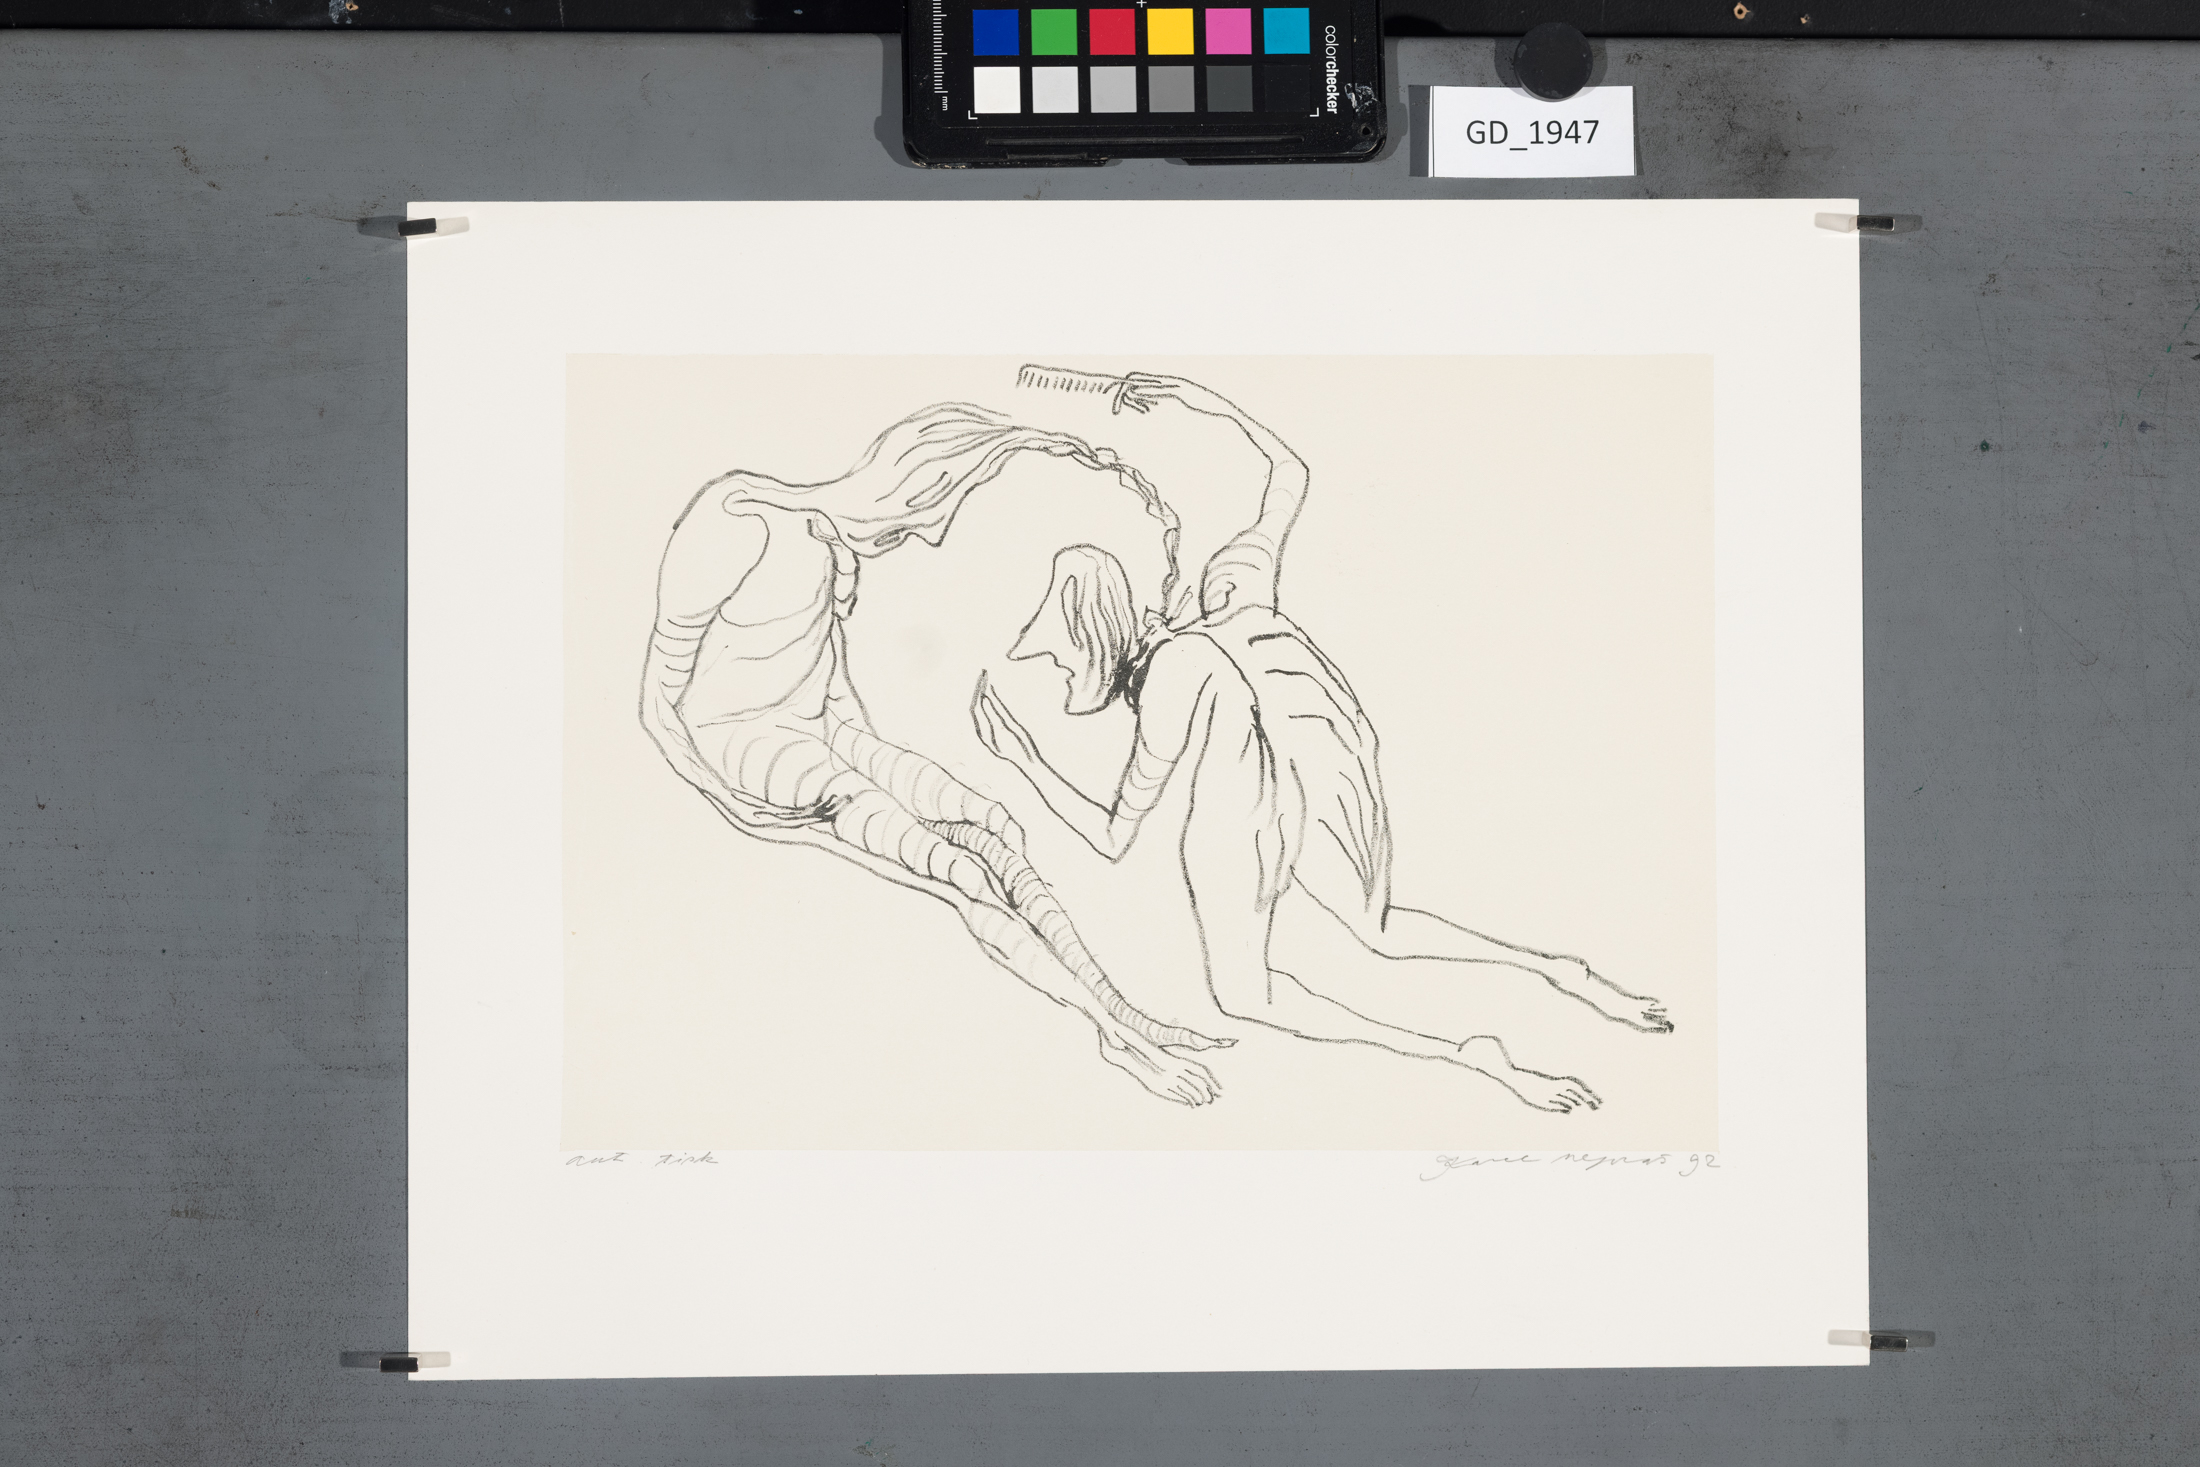The width and height of the screenshot is (2200, 1467).
Task: Click the red color swatch
Action: (1111, 32)
